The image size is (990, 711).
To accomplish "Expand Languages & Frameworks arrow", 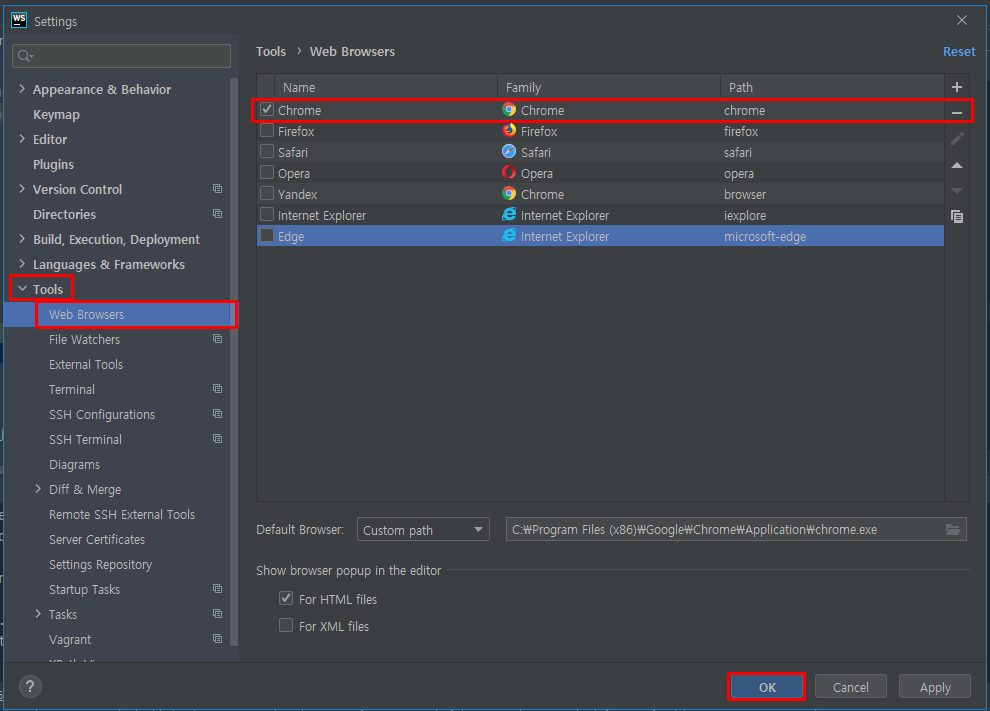I will 22,264.
